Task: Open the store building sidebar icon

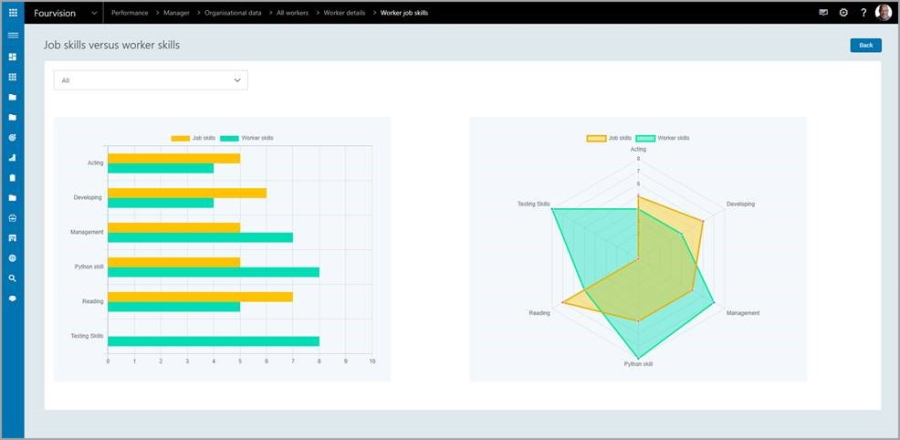Action: 13,238
